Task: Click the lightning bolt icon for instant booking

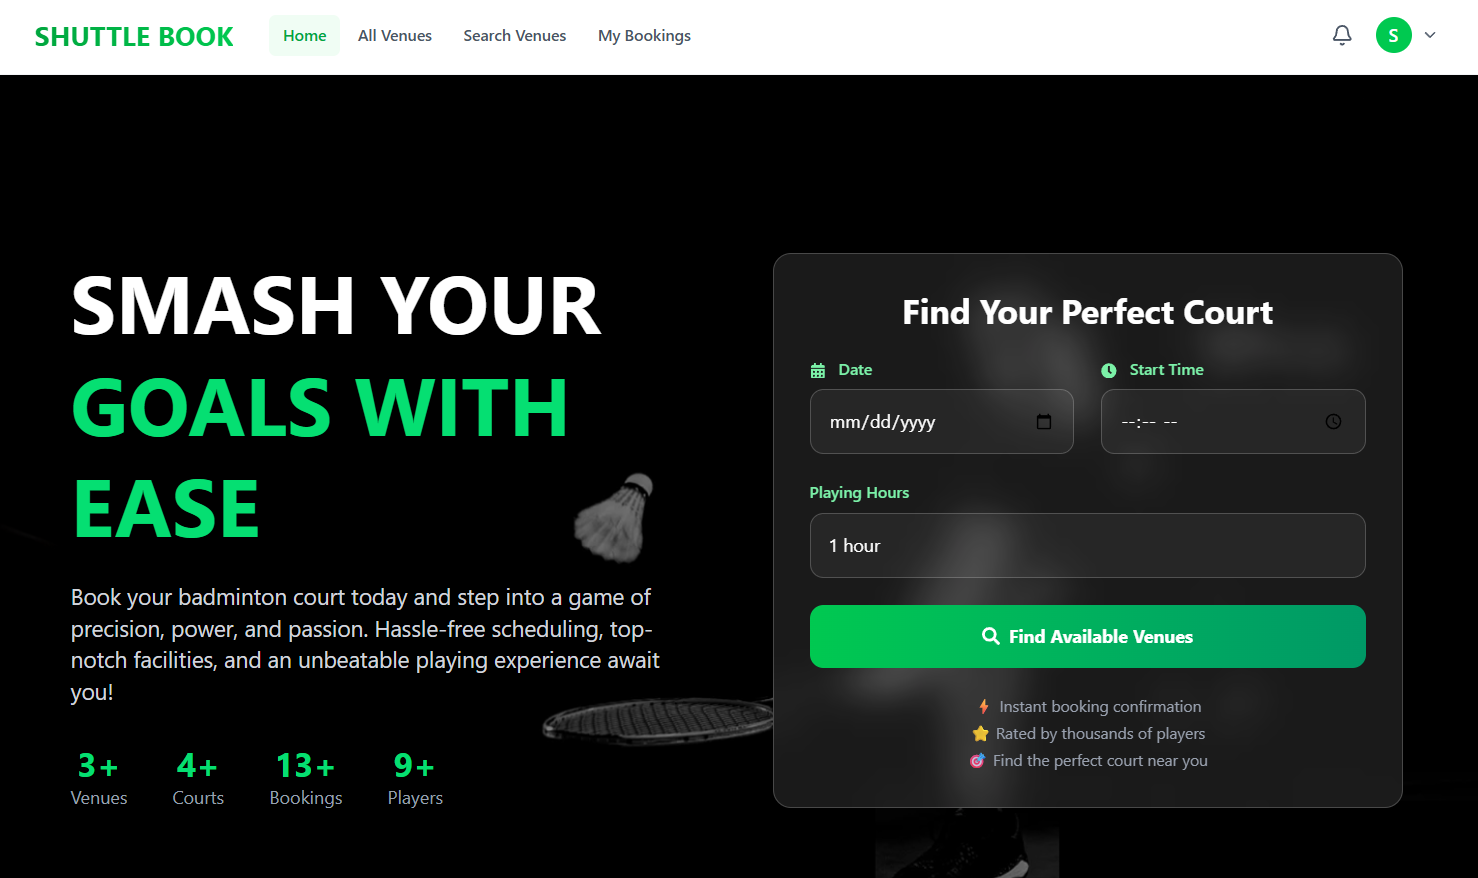Action: coord(984,707)
